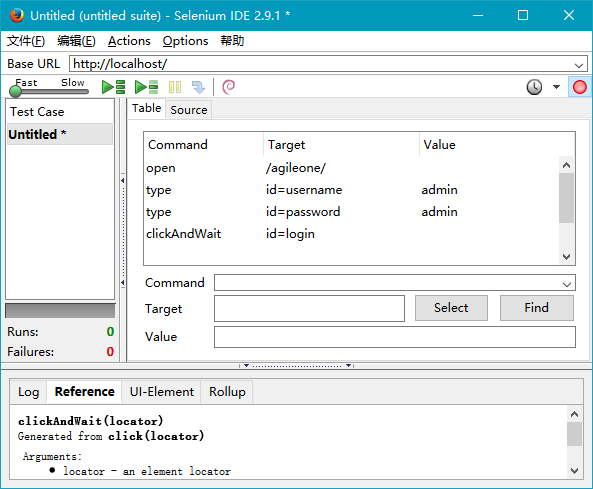Click the test run progress bar
This screenshot has height=489, width=593.
[60, 311]
